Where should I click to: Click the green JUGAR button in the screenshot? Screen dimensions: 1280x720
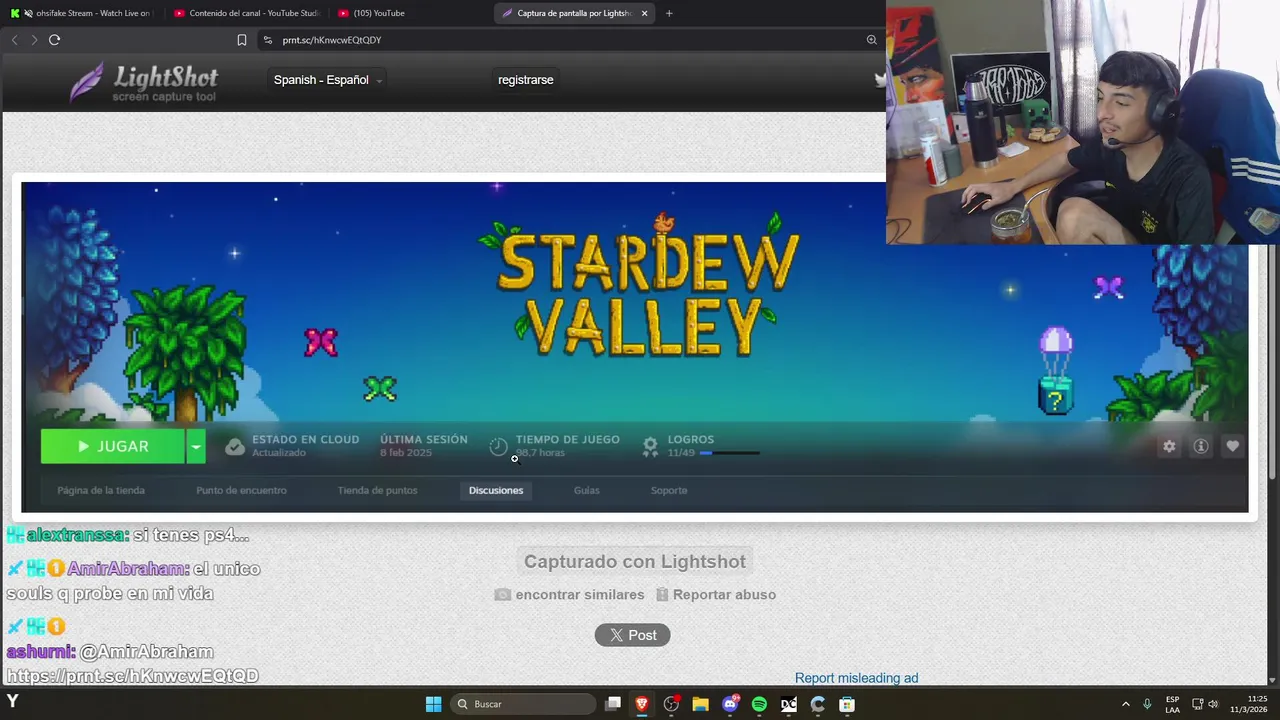coord(112,446)
